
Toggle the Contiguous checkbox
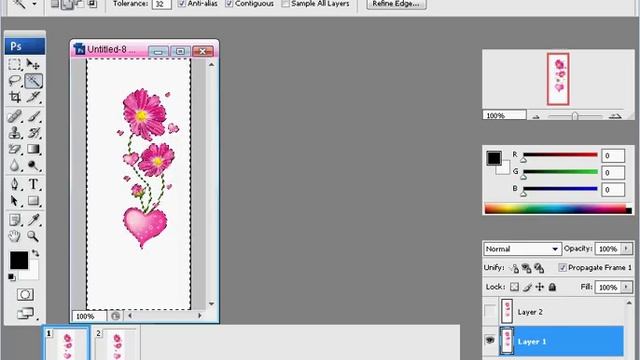pos(229,4)
